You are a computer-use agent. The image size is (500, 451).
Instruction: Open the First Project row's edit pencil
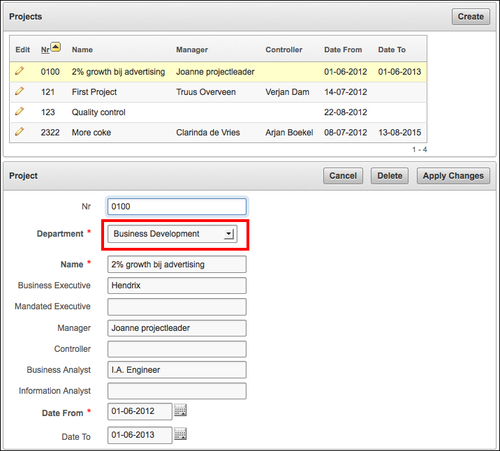pos(19,91)
